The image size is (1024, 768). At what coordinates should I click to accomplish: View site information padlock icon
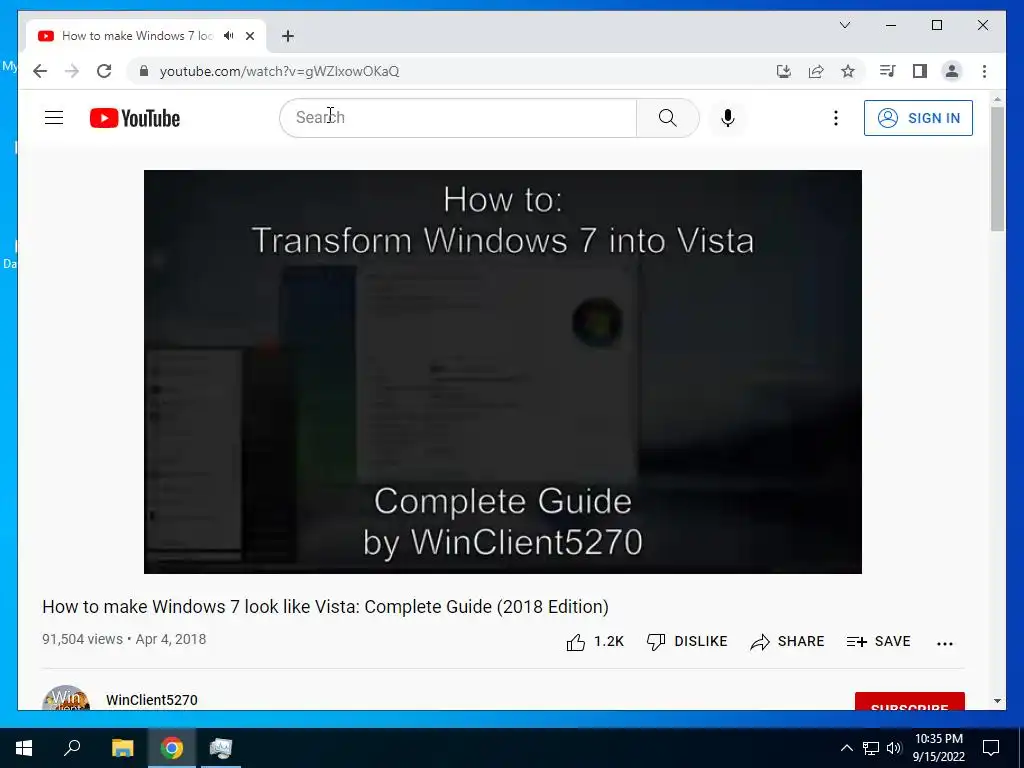pos(144,71)
